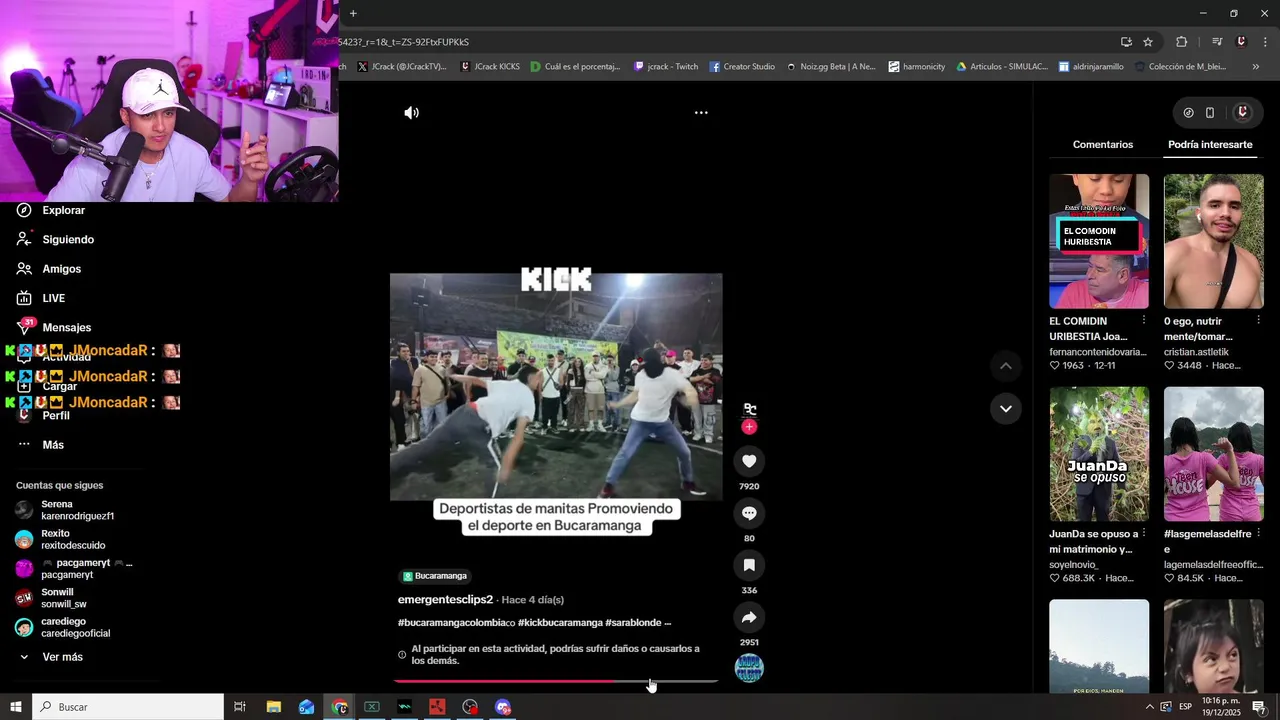Image resolution: width=1280 pixels, height=720 pixels.
Task: Click Windows taskbar Buscar search box
Action: 128,707
